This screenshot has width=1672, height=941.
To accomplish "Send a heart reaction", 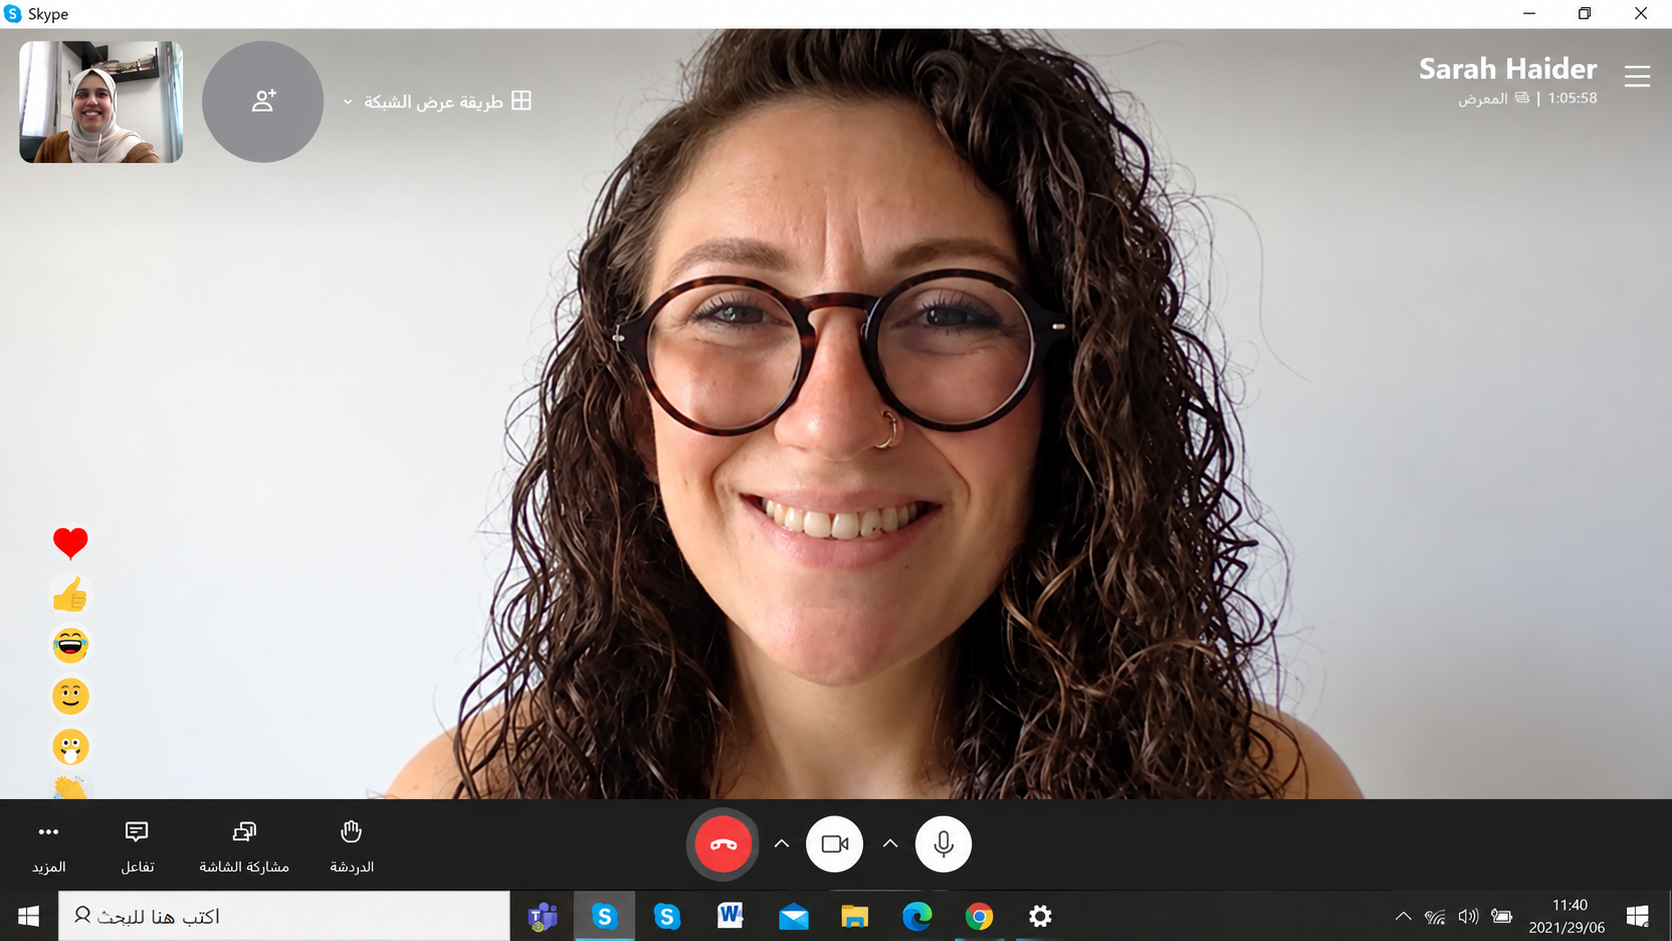I will [x=70, y=543].
